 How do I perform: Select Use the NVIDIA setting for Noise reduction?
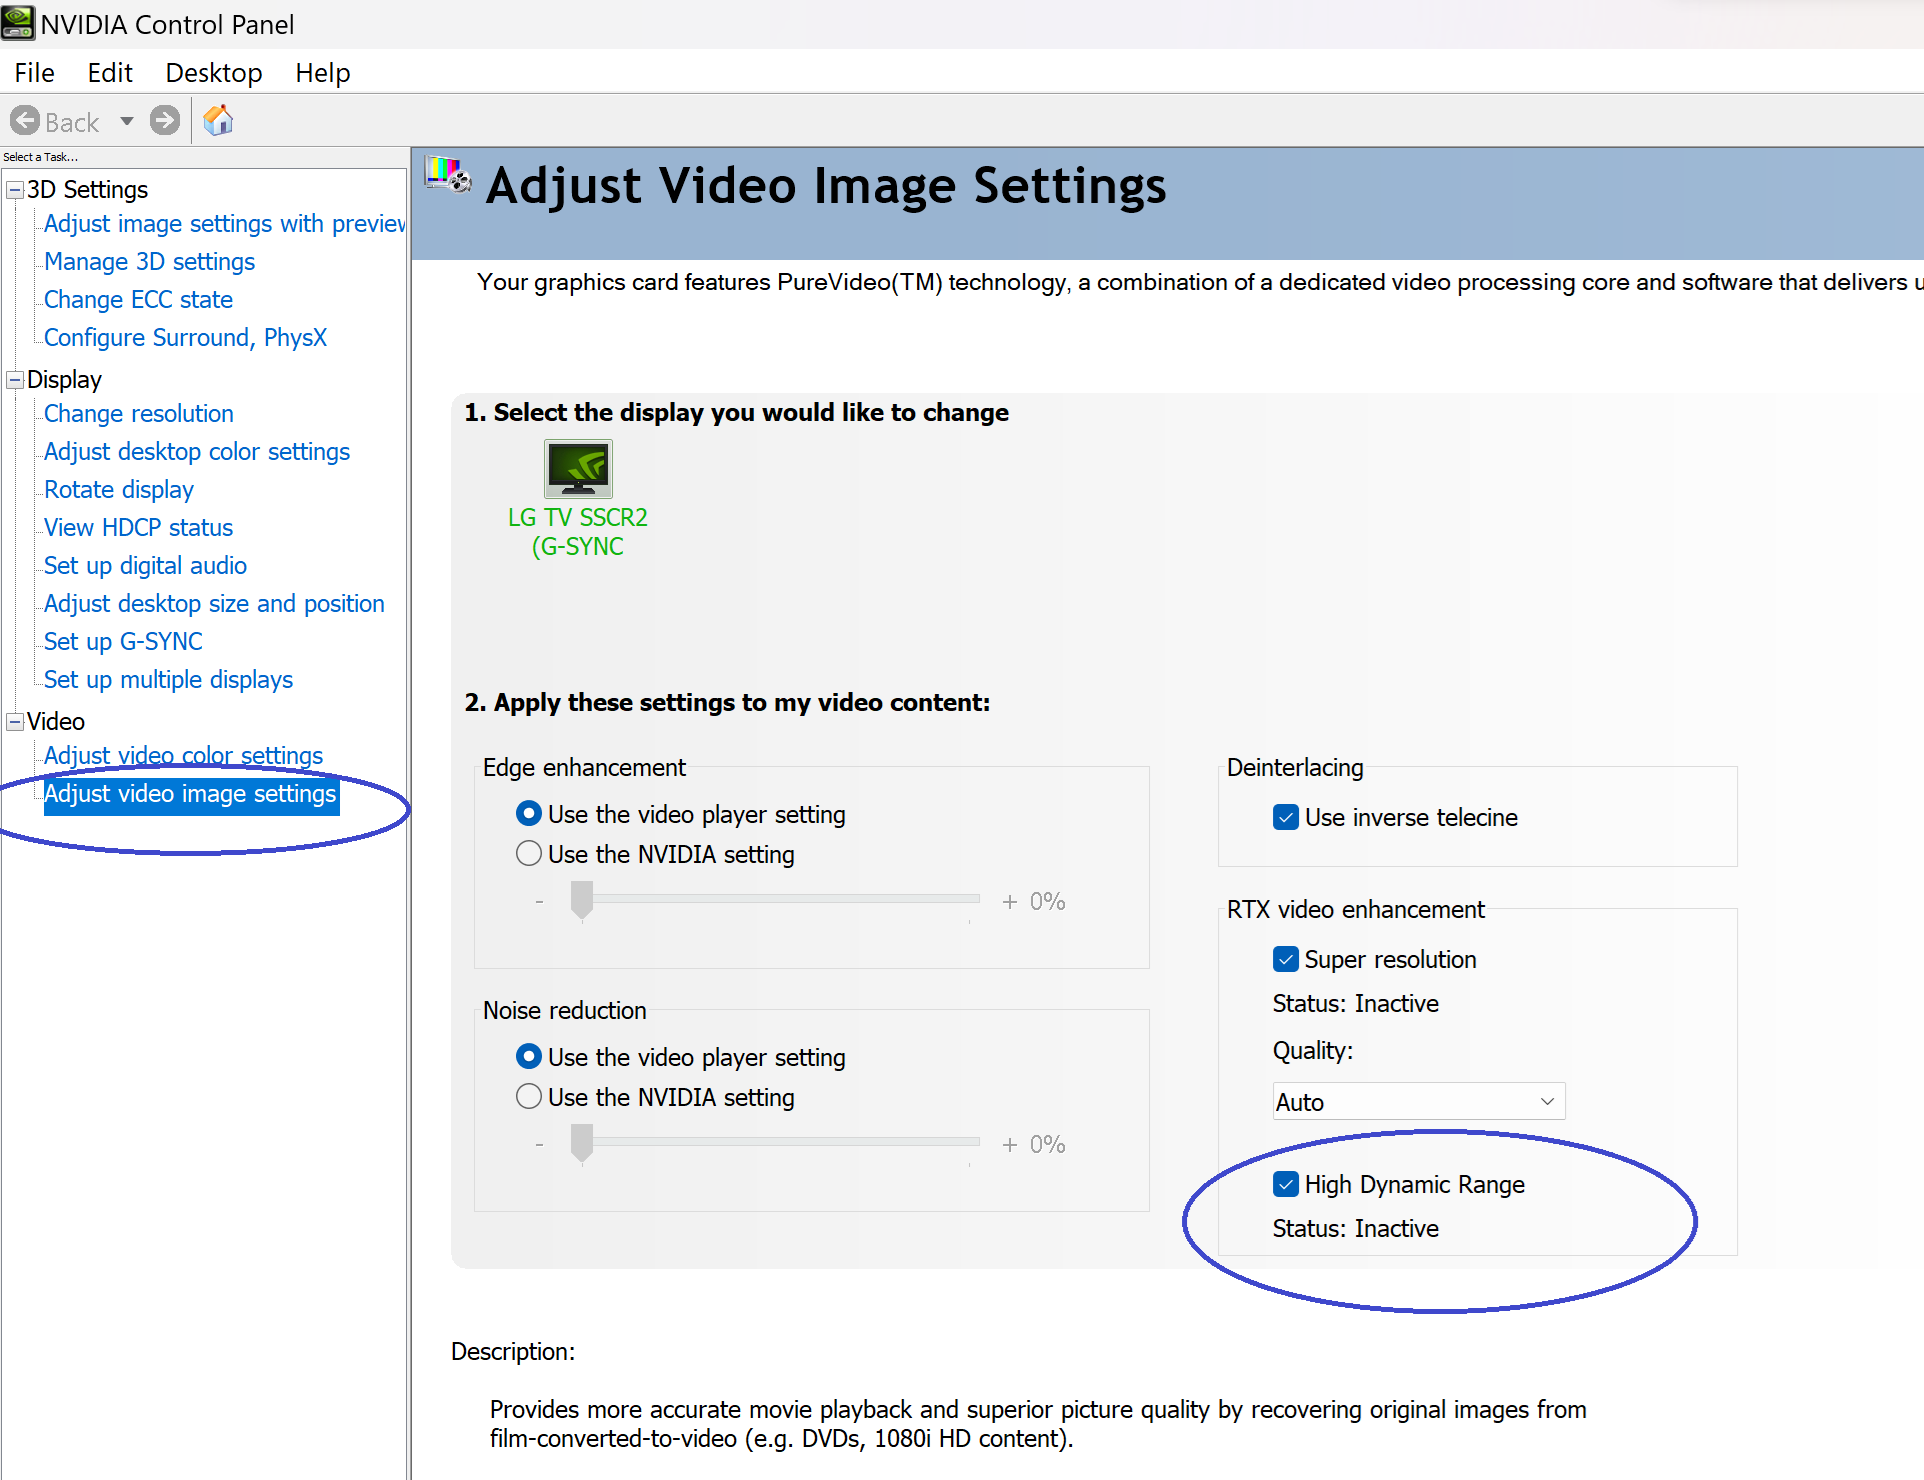click(529, 1097)
